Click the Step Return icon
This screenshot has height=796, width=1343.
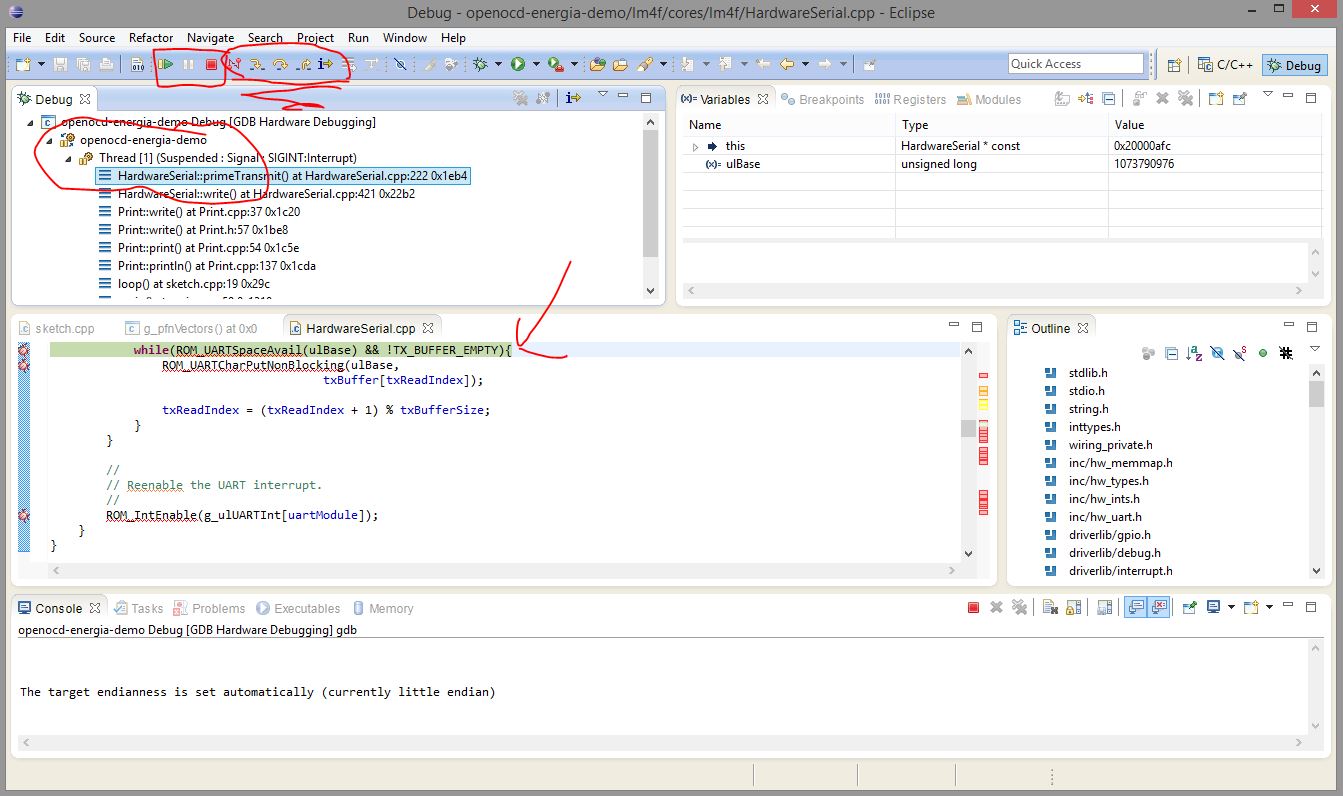tap(303, 64)
